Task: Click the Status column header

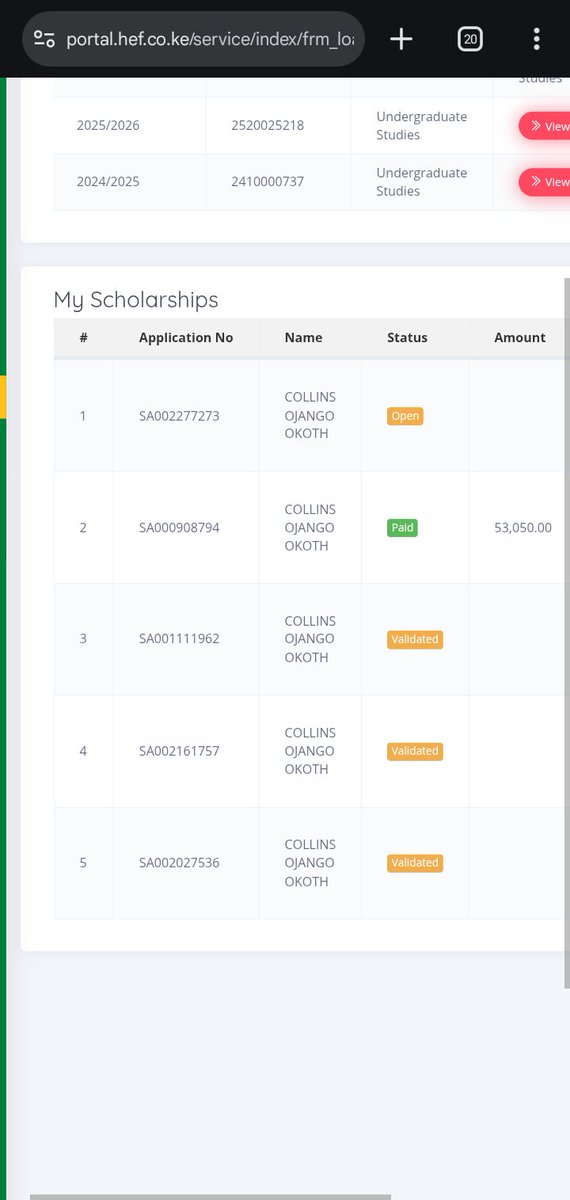Action: [x=407, y=338]
